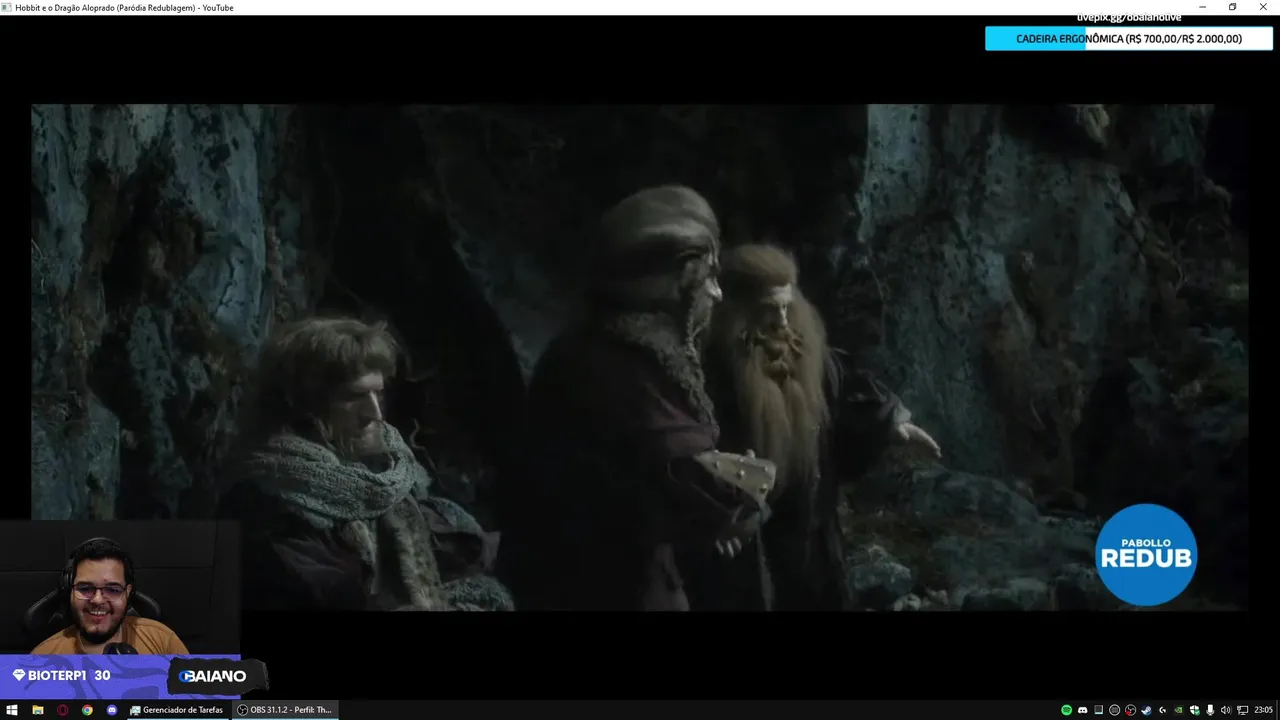This screenshot has height=720, width=1280.
Task: Click the BAIANO channel name label
Action: pyautogui.click(x=213, y=676)
